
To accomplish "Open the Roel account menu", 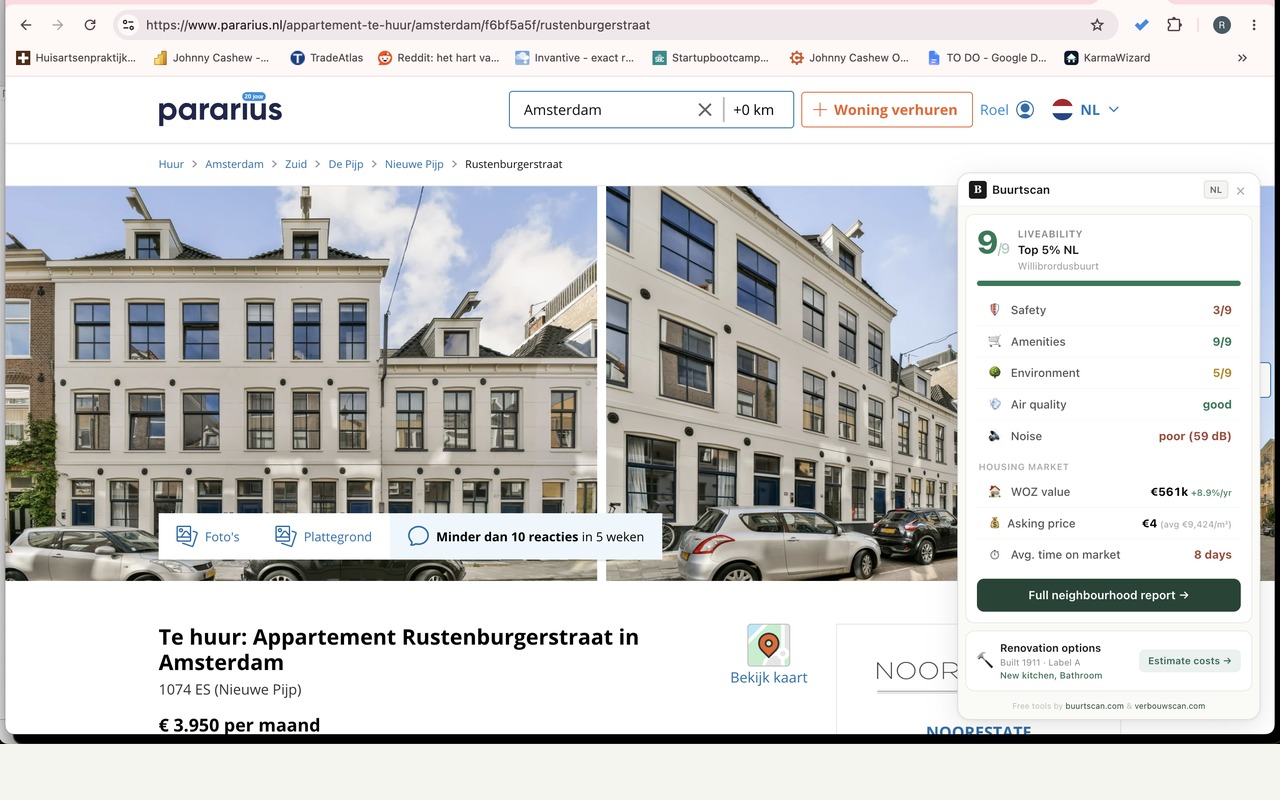I will [1007, 110].
